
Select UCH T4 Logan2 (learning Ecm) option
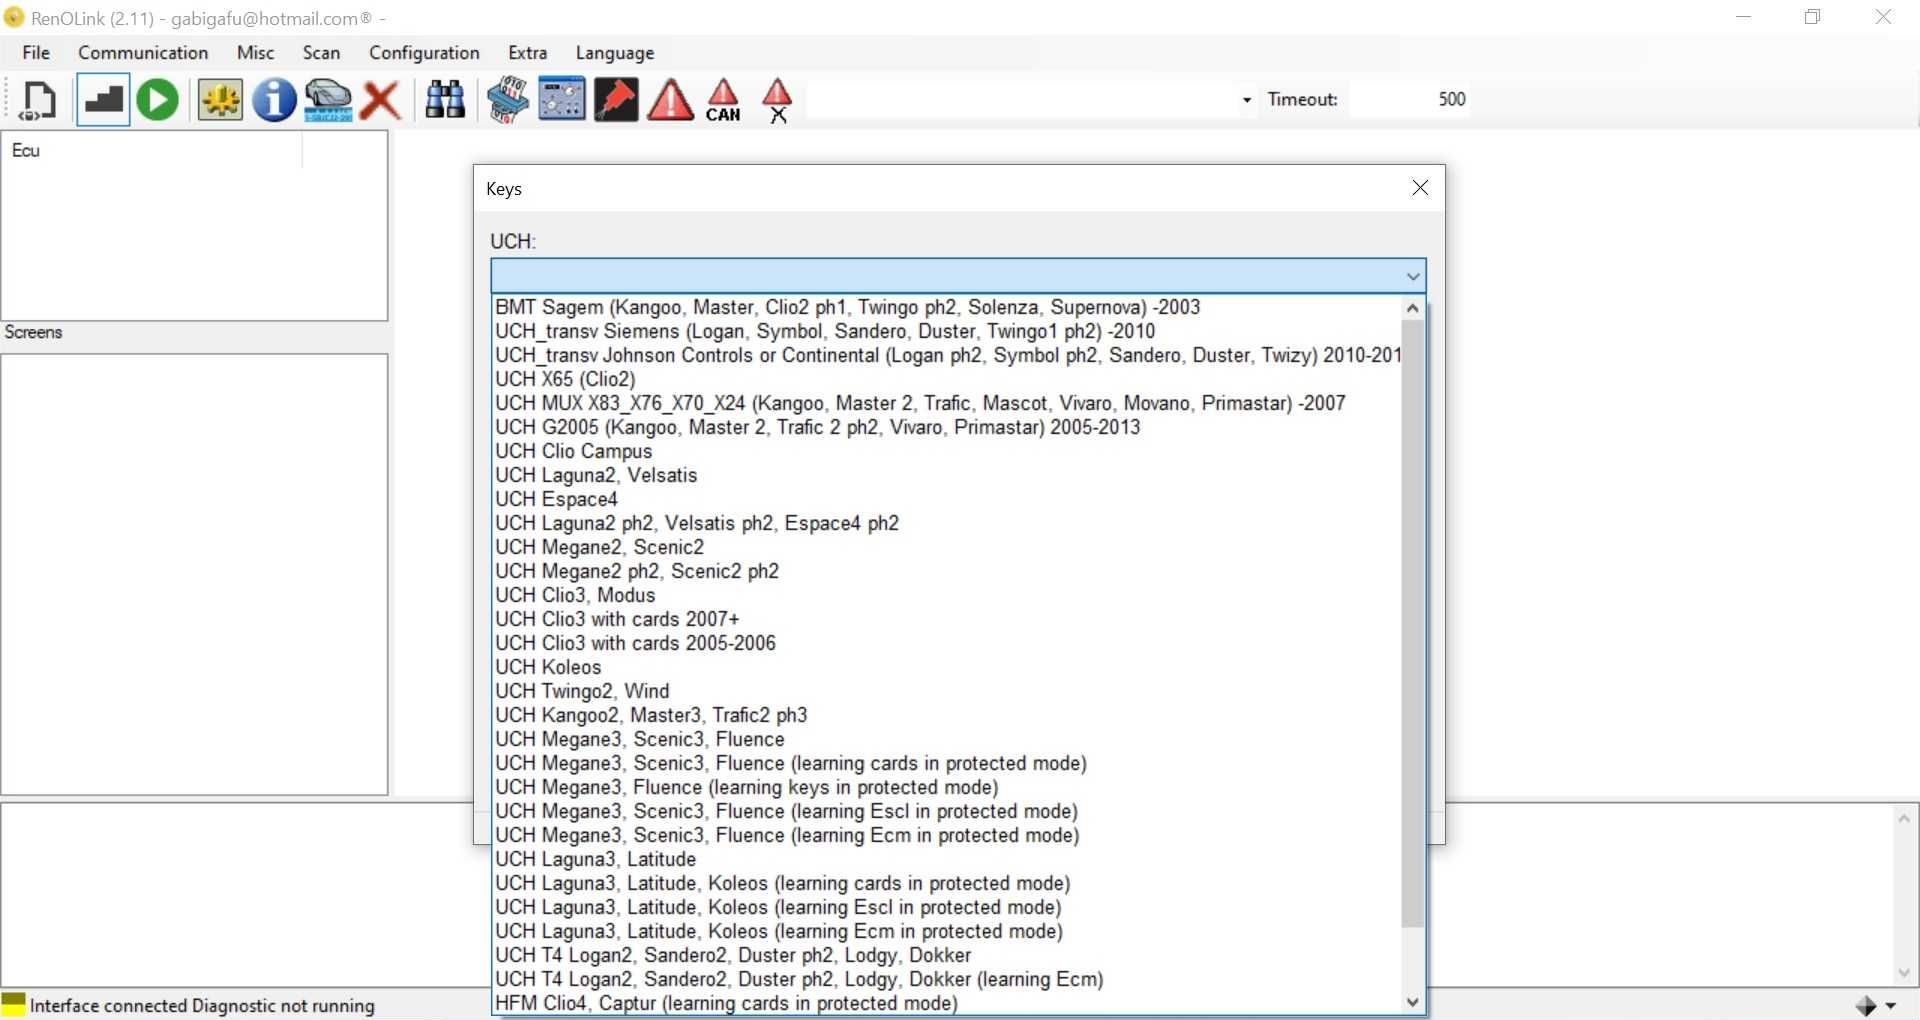click(x=947, y=979)
